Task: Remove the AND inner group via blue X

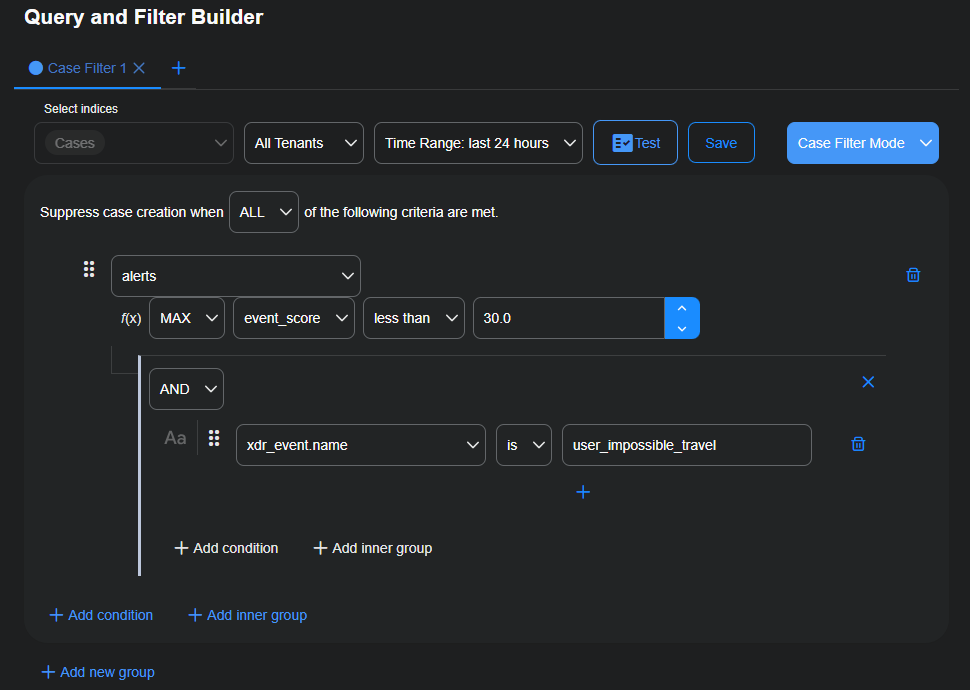Action: [867, 381]
